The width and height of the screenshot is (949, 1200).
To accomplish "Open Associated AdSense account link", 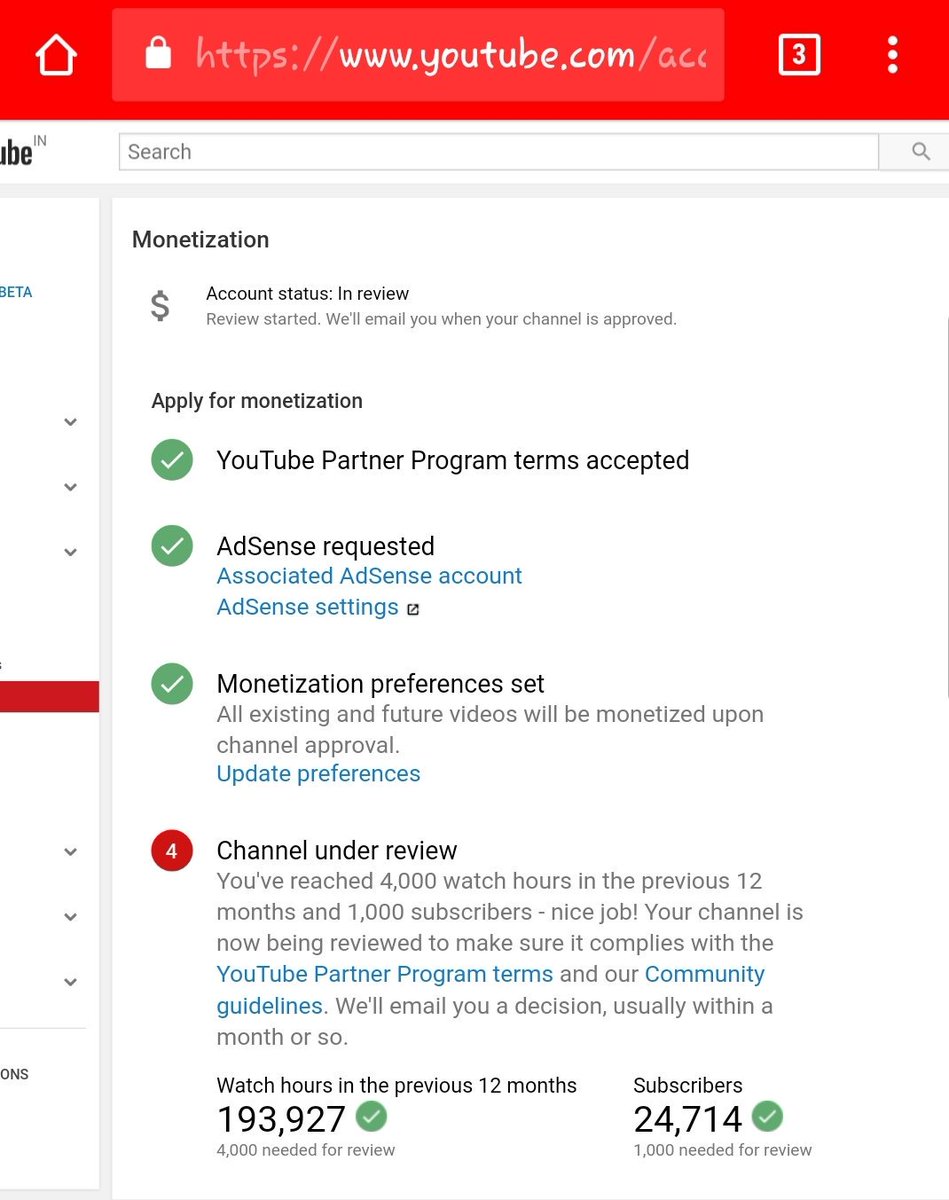I will 369,576.
